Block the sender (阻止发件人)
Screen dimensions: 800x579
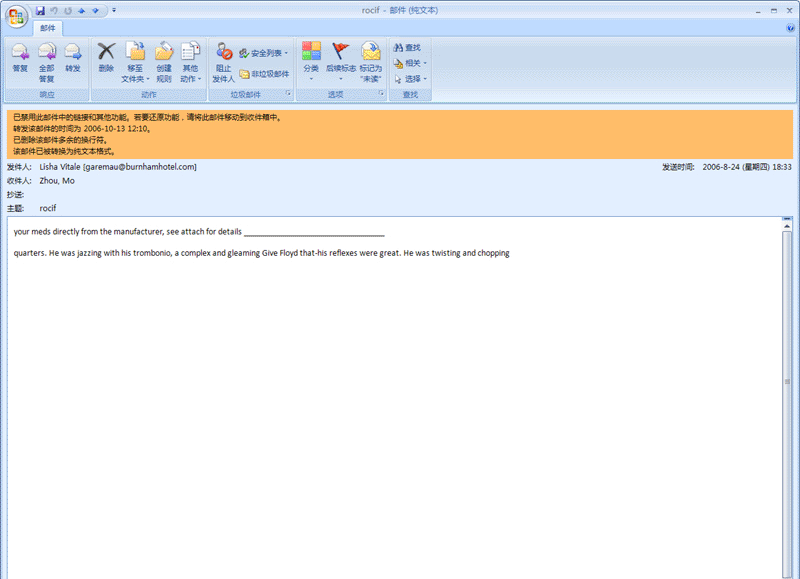[224, 60]
